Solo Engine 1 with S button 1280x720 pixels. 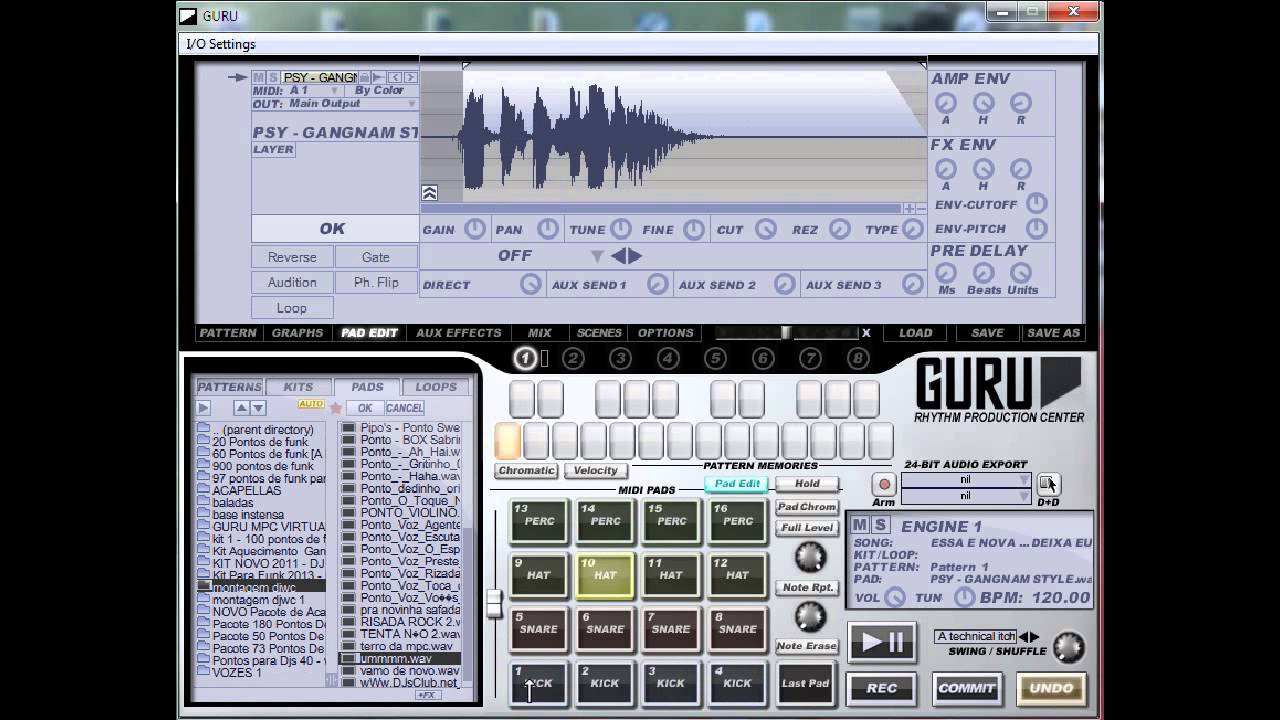[880, 525]
